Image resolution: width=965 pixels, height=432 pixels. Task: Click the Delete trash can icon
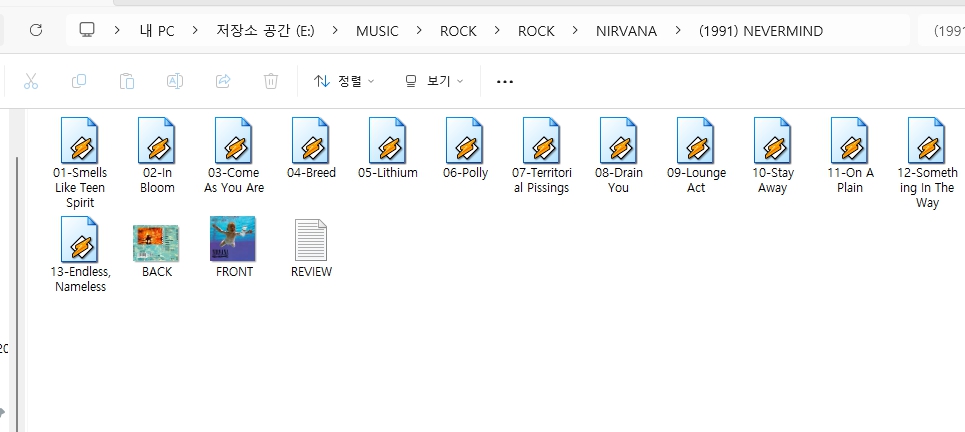click(x=271, y=81)
